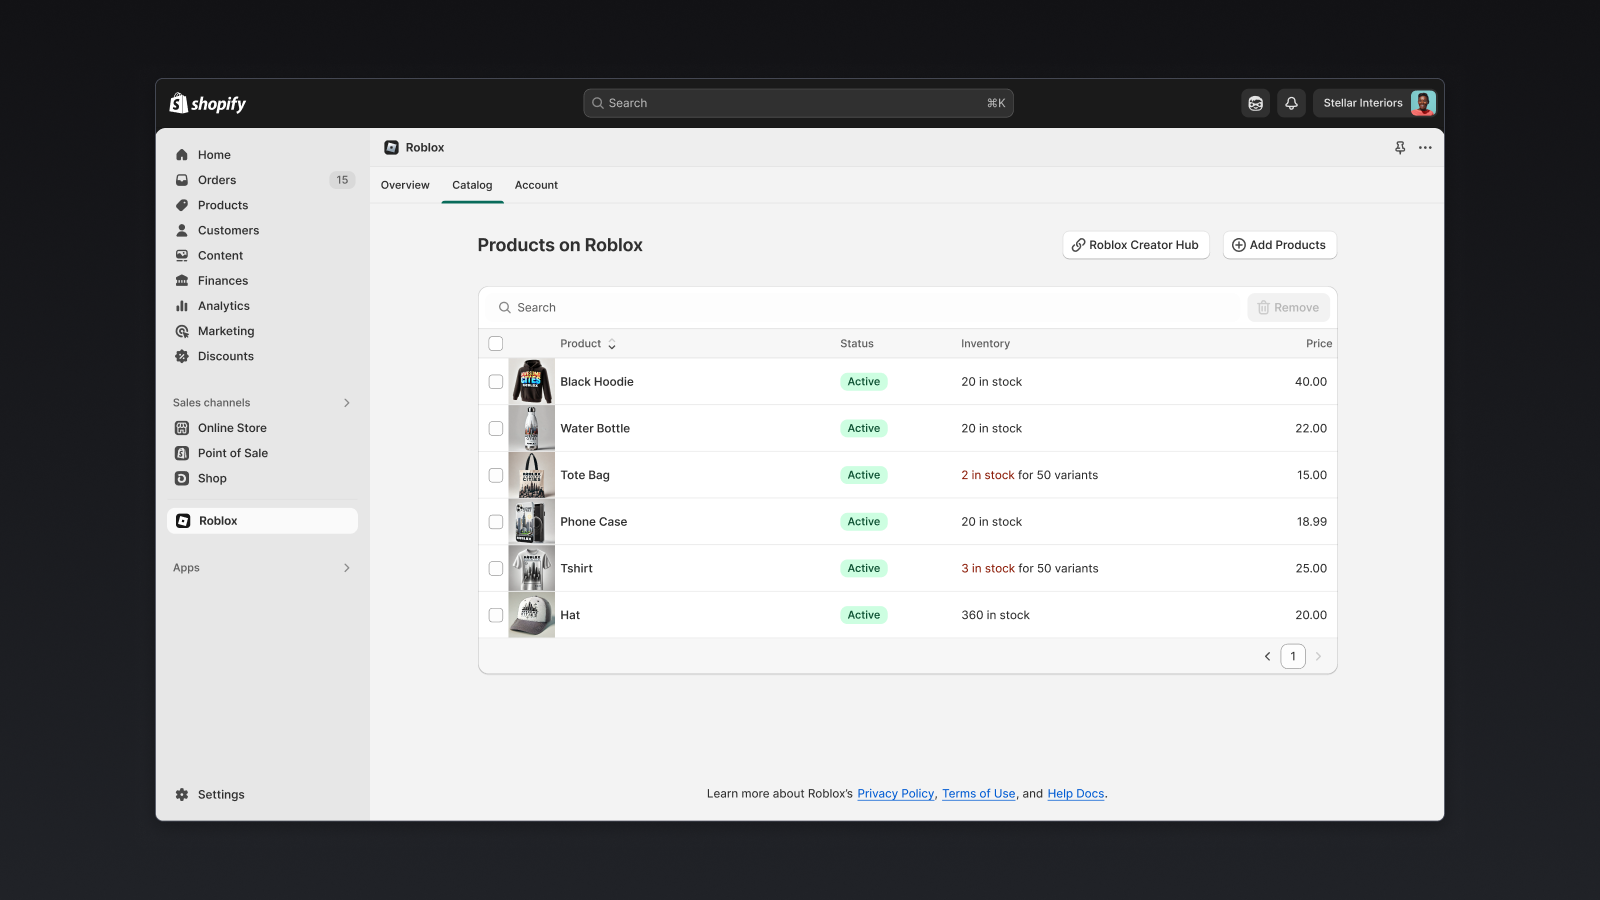
Task: Go to the next page arrow
Action: tap(1318, 657)
